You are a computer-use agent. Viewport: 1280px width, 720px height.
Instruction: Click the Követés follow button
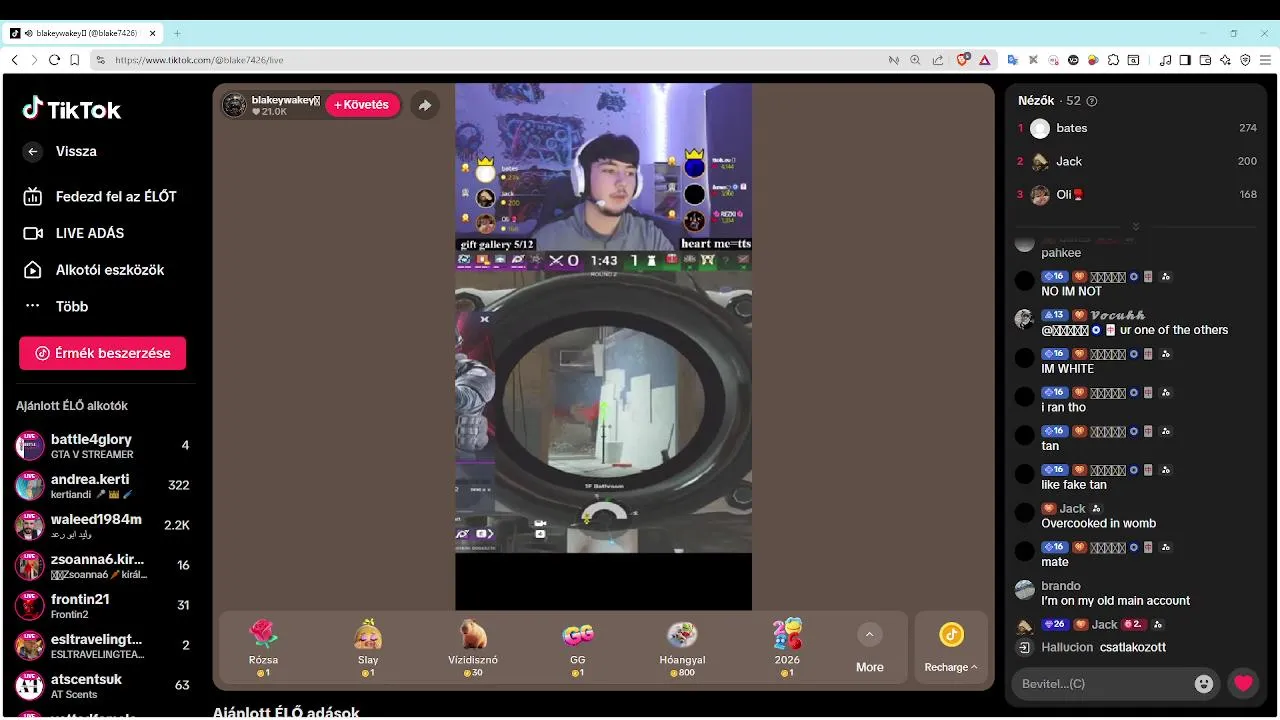point(362,105)
